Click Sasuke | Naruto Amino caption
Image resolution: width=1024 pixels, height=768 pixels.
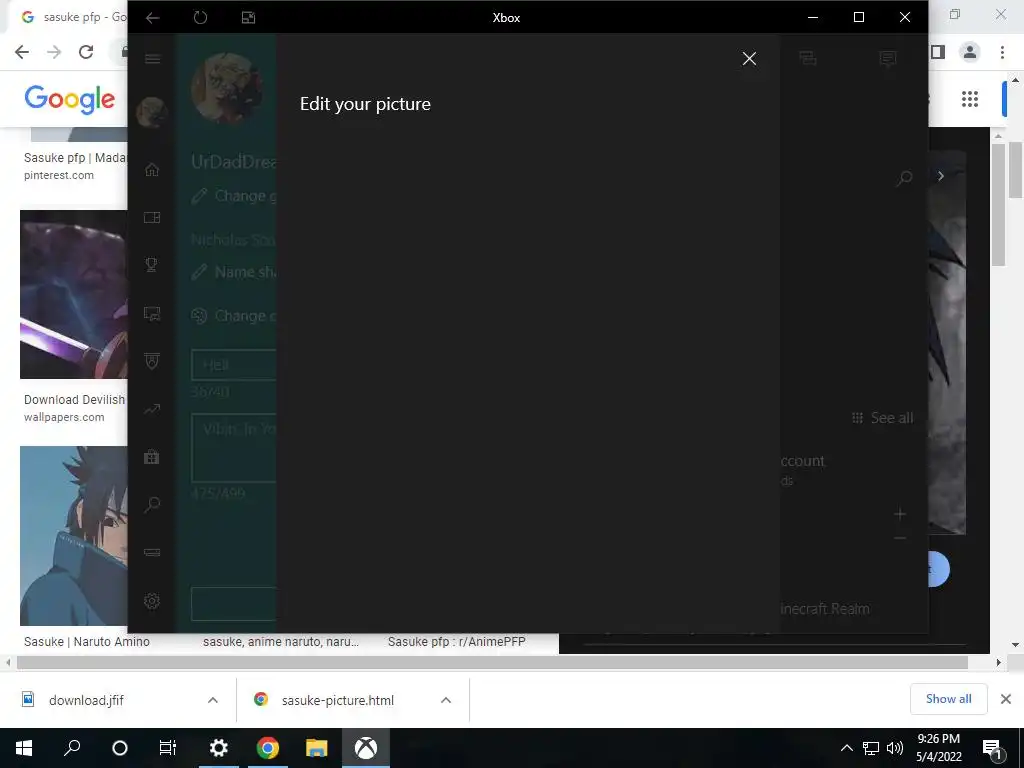(87, 642)
